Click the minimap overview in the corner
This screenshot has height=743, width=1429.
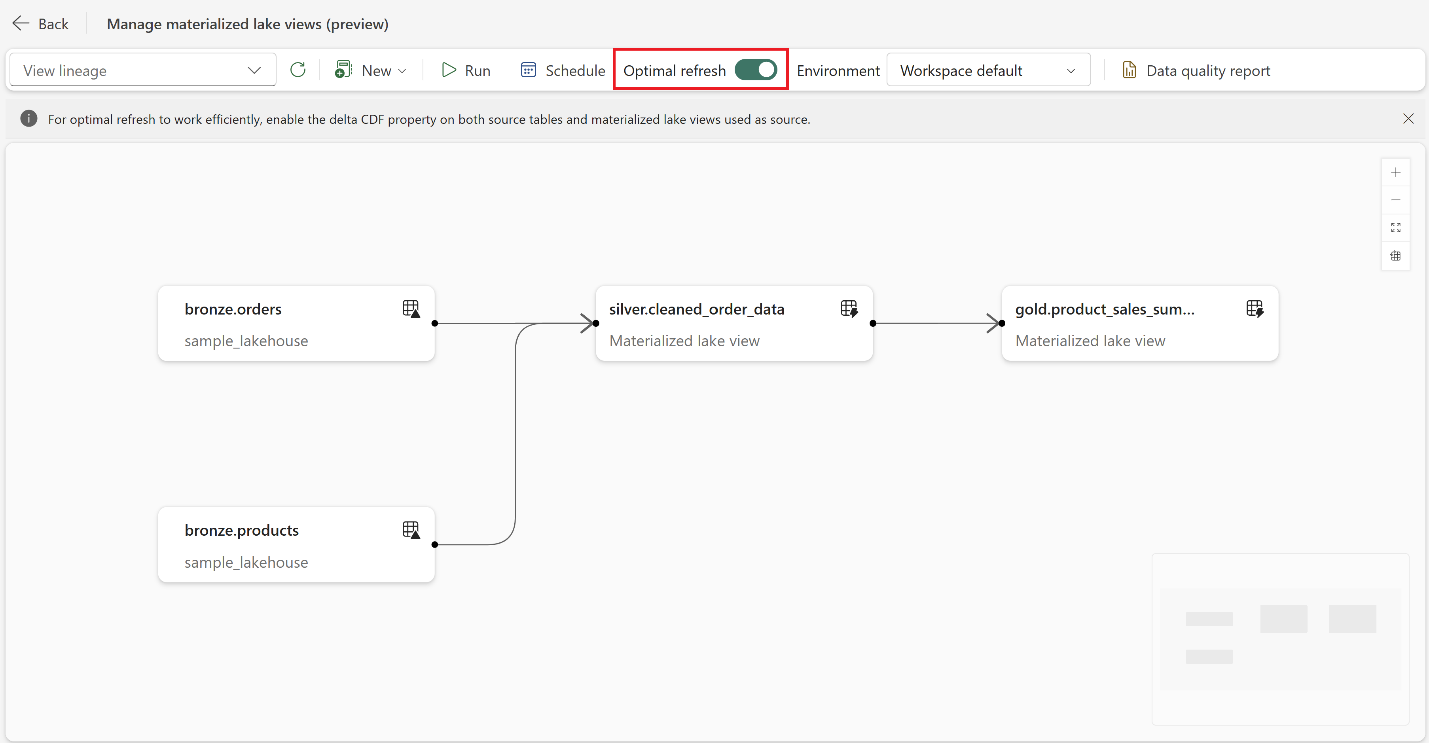tap(1280, 638)
